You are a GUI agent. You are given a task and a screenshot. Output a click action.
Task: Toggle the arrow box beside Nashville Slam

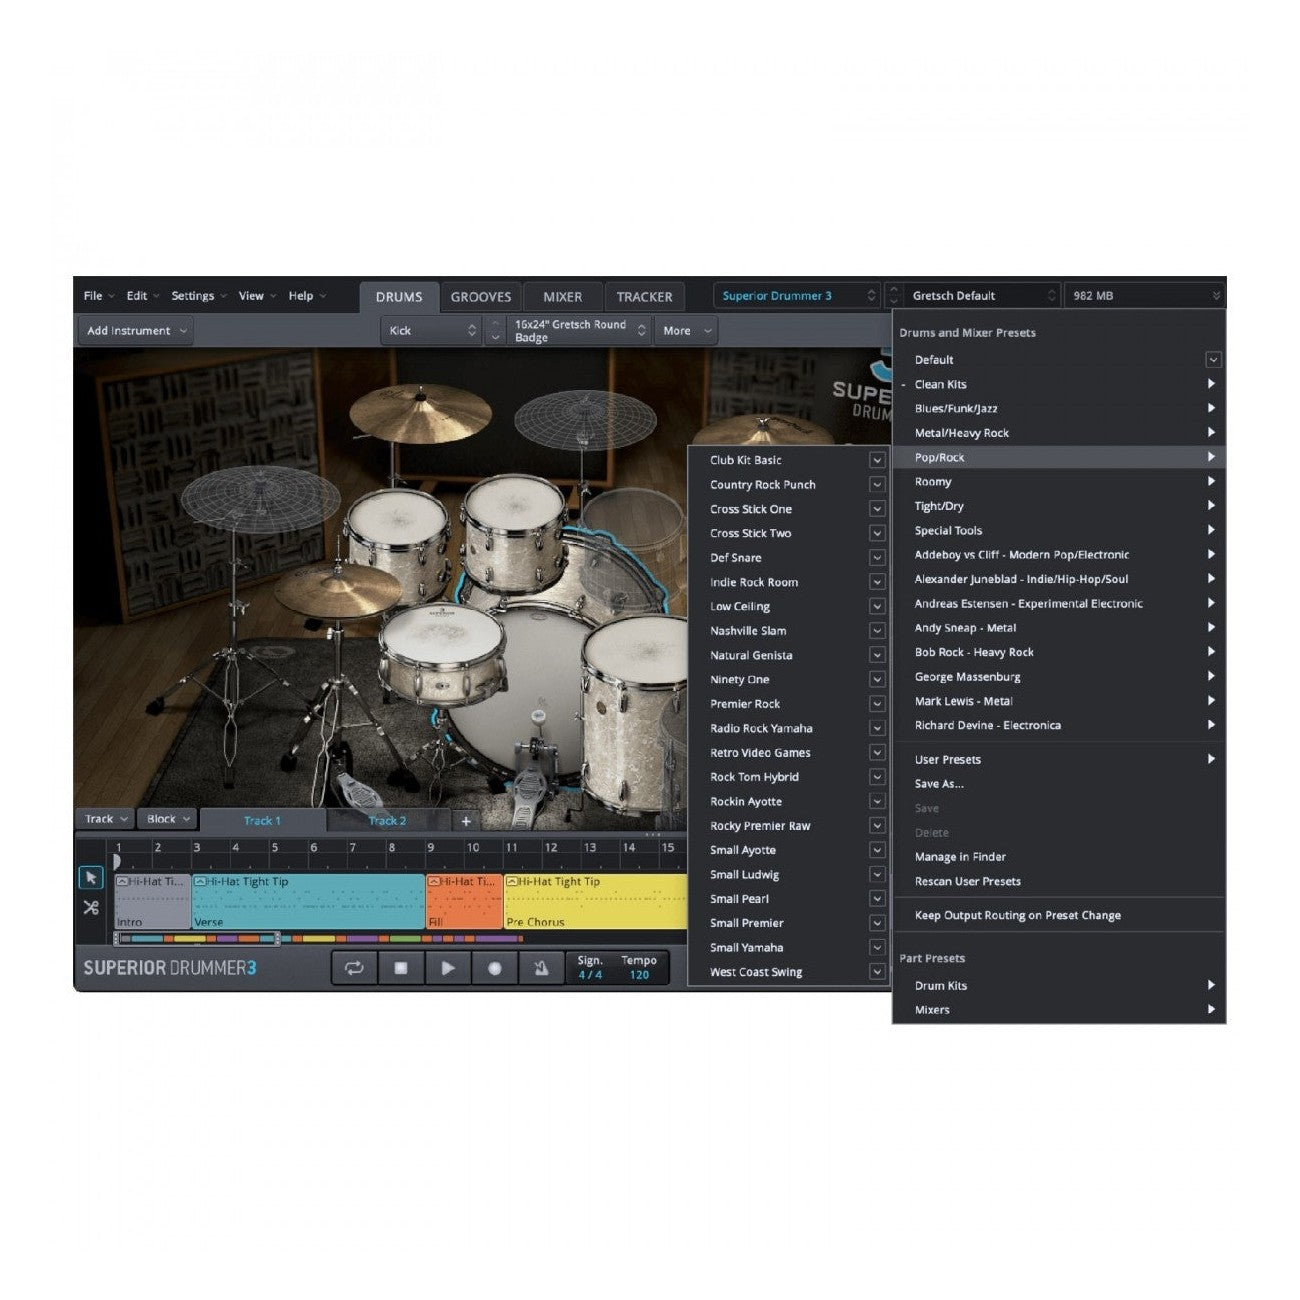(876, 631)
